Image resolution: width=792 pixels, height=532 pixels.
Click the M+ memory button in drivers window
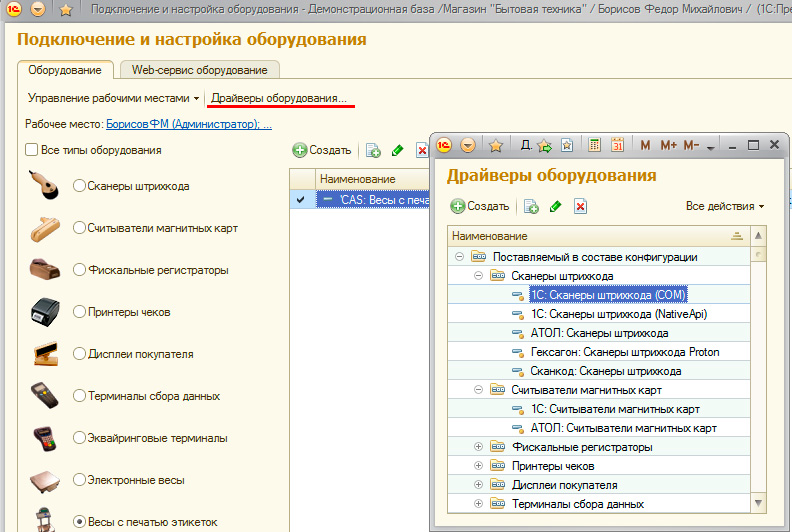pos(668,146)
